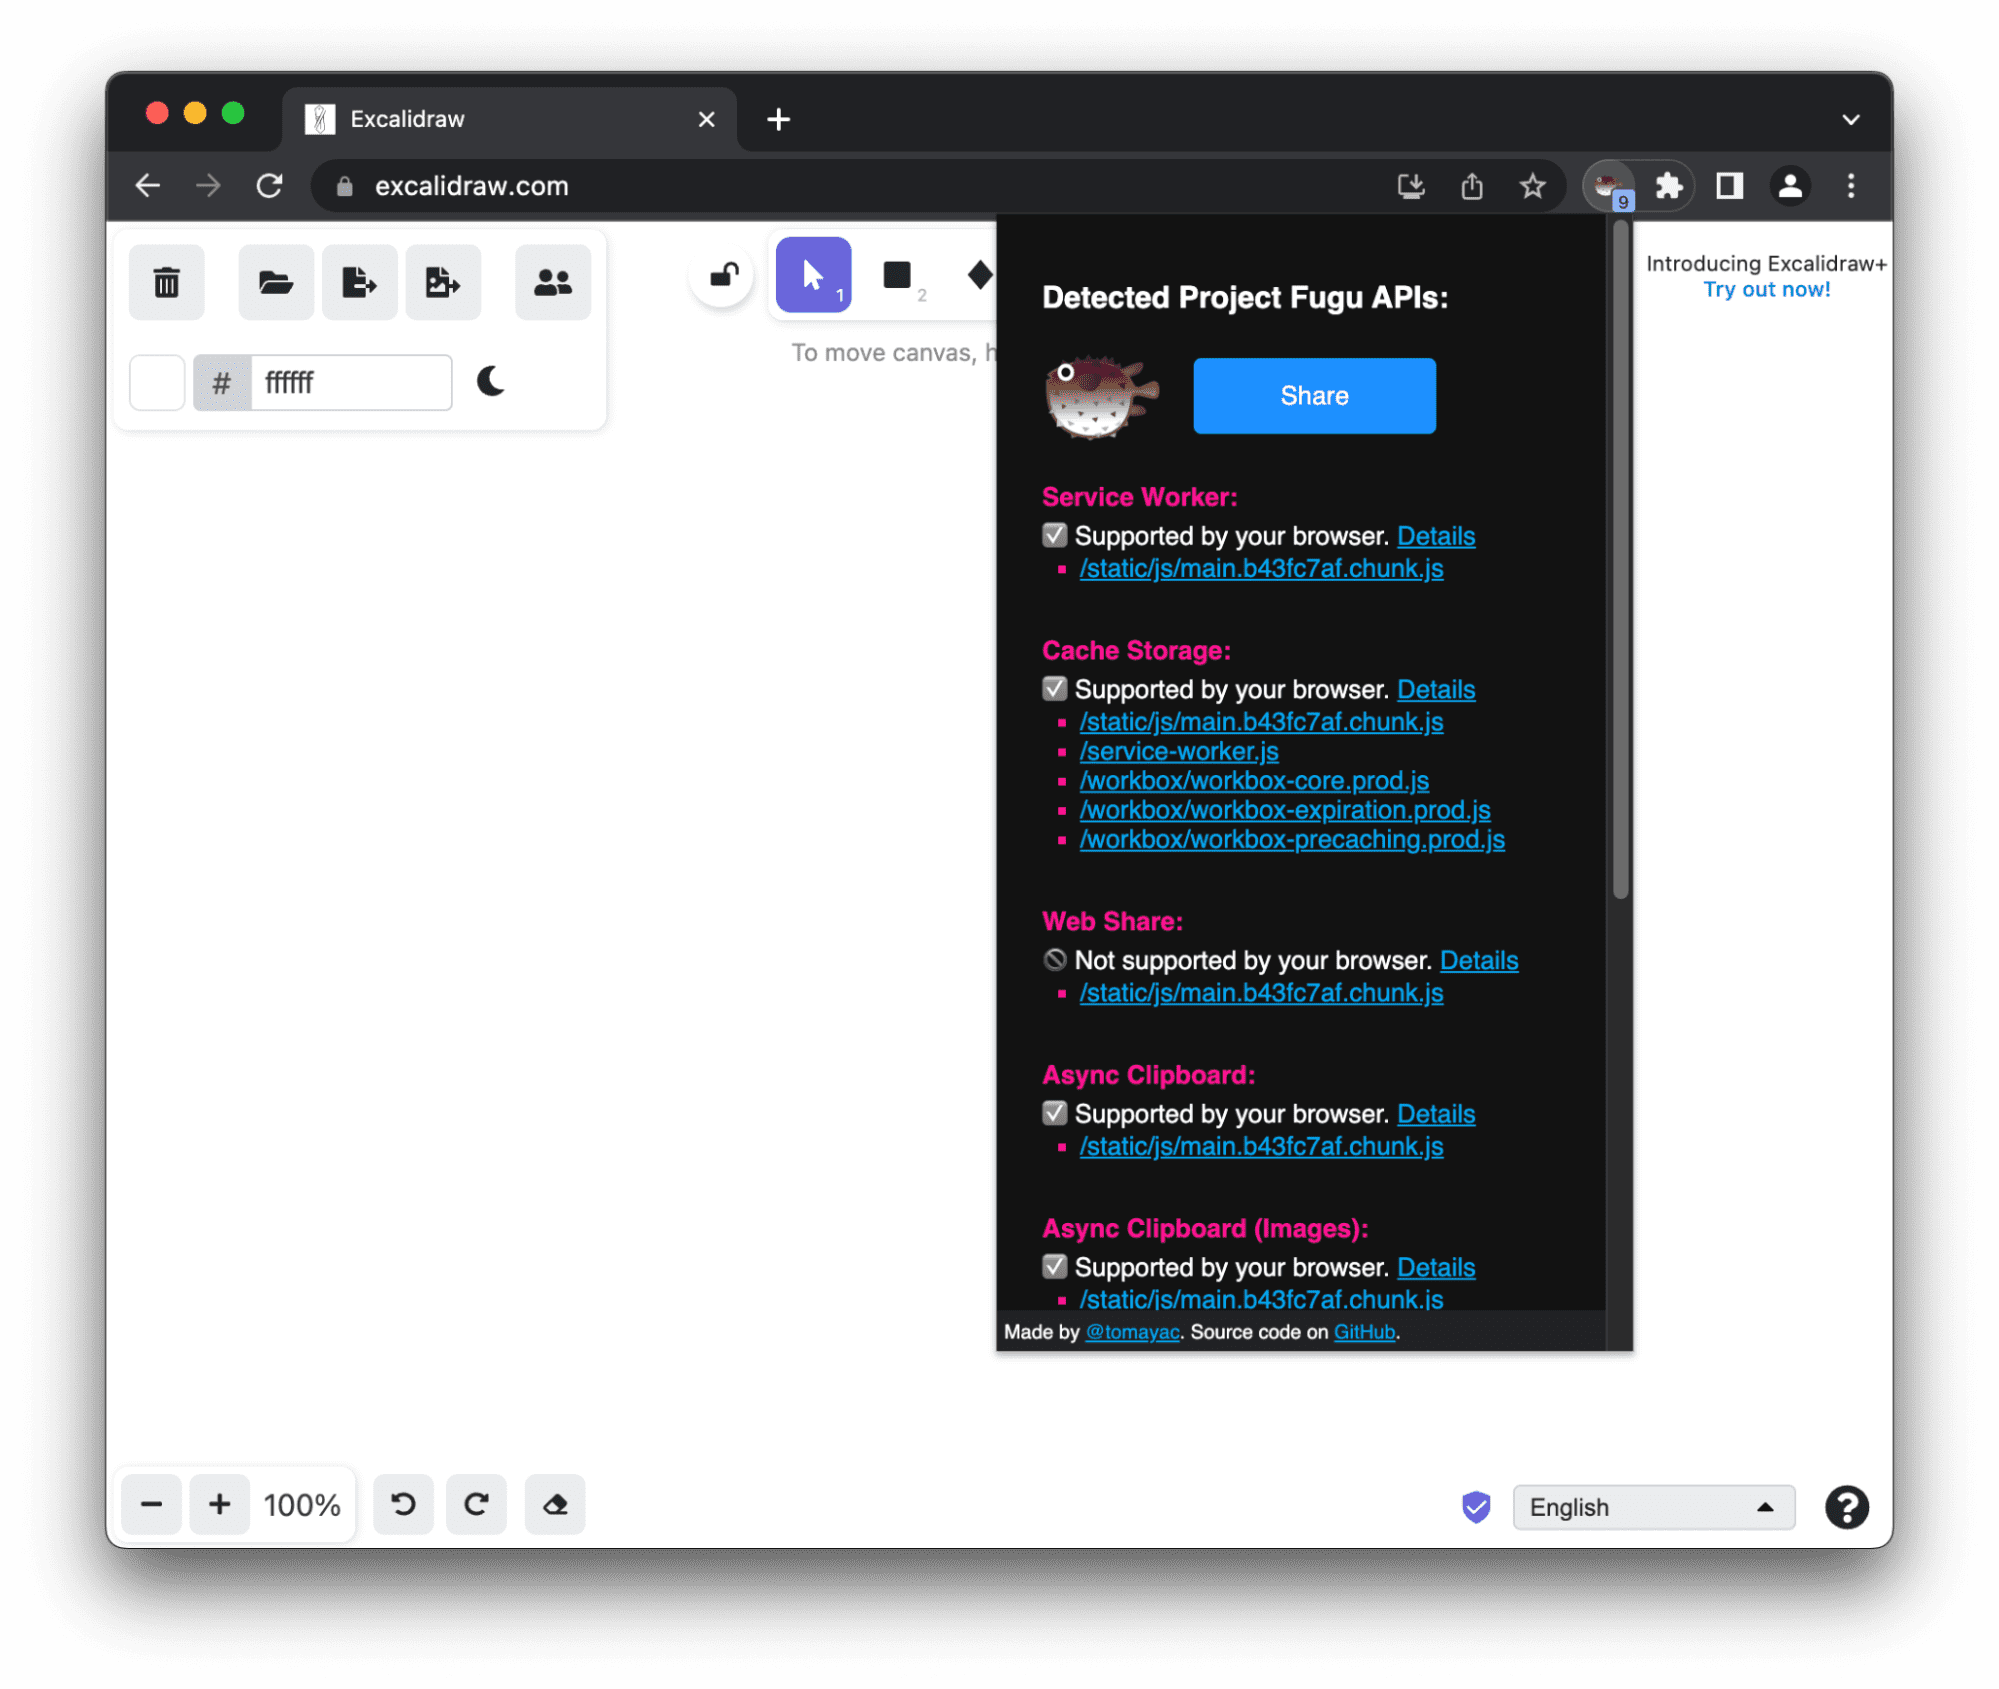The image size is (1999, 1689).
Task: Click the GitHub source code link
Action: click(1361, 1330)
